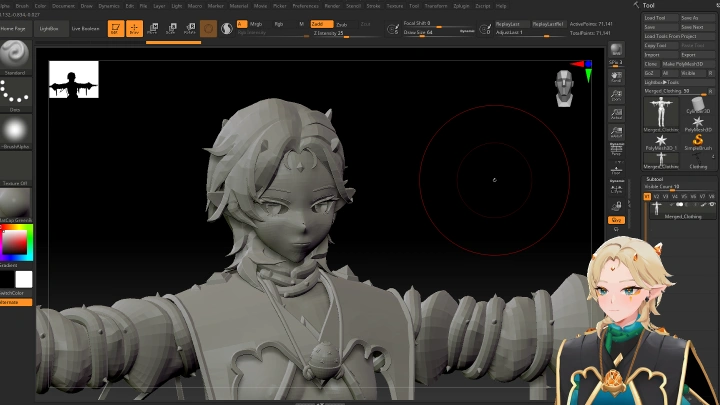Toggle Live Boolean
The height and width of the screenshot is (405, 720).
[85, 28]
